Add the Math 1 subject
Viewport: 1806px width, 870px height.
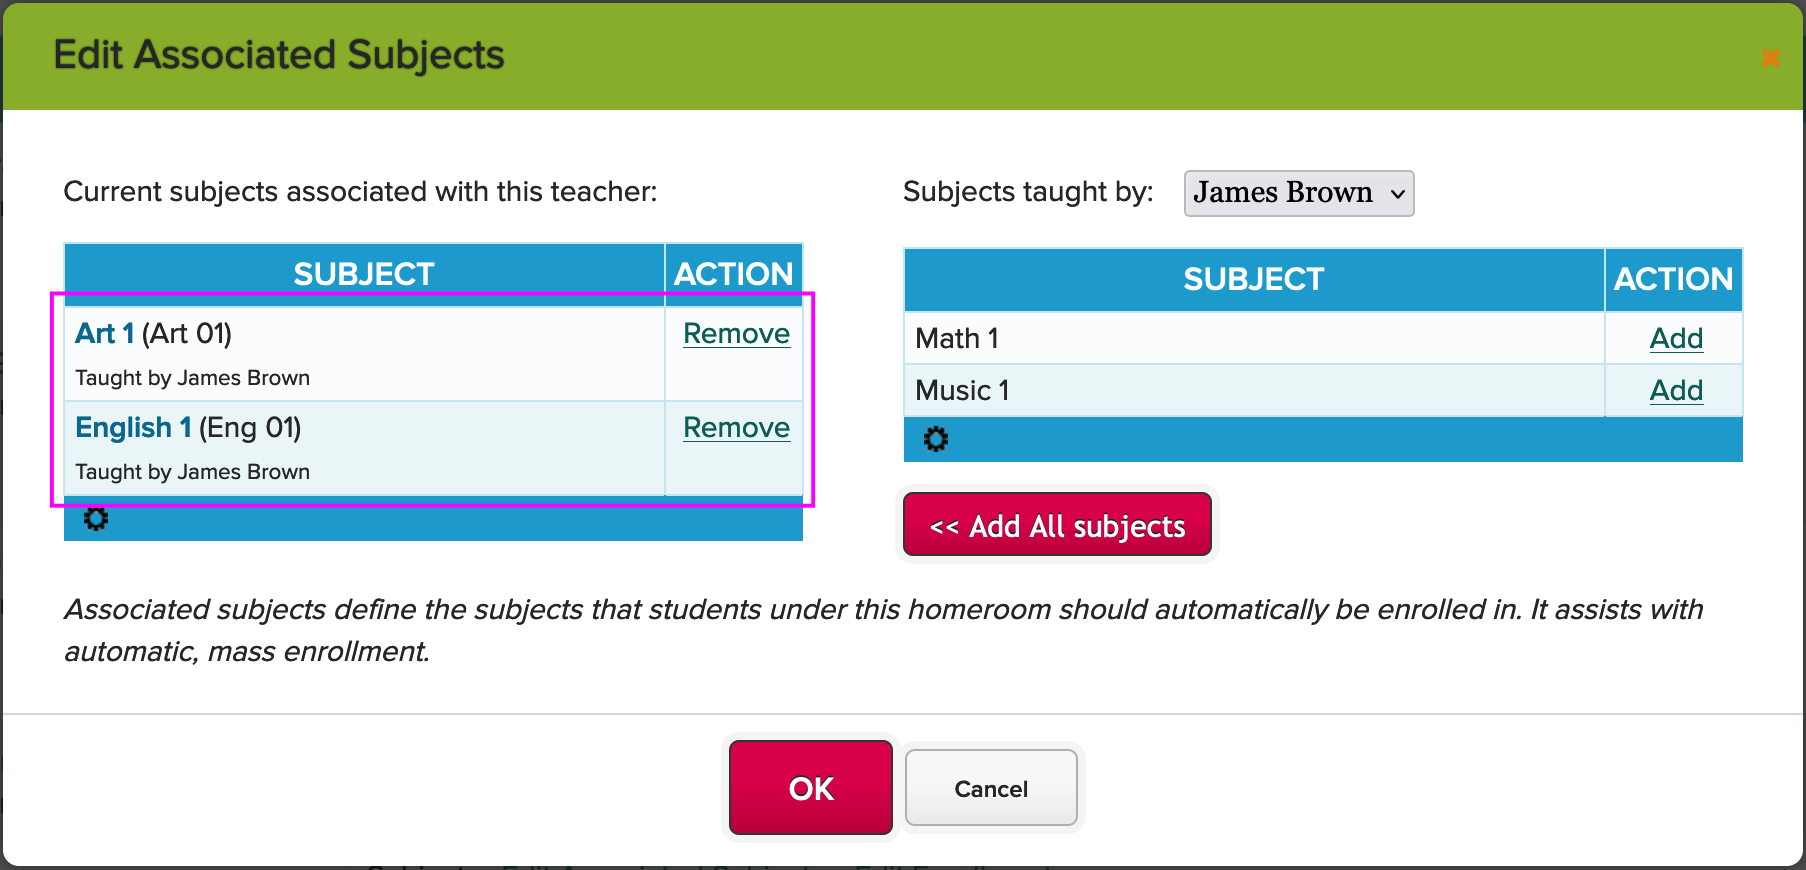point(1676,339)
